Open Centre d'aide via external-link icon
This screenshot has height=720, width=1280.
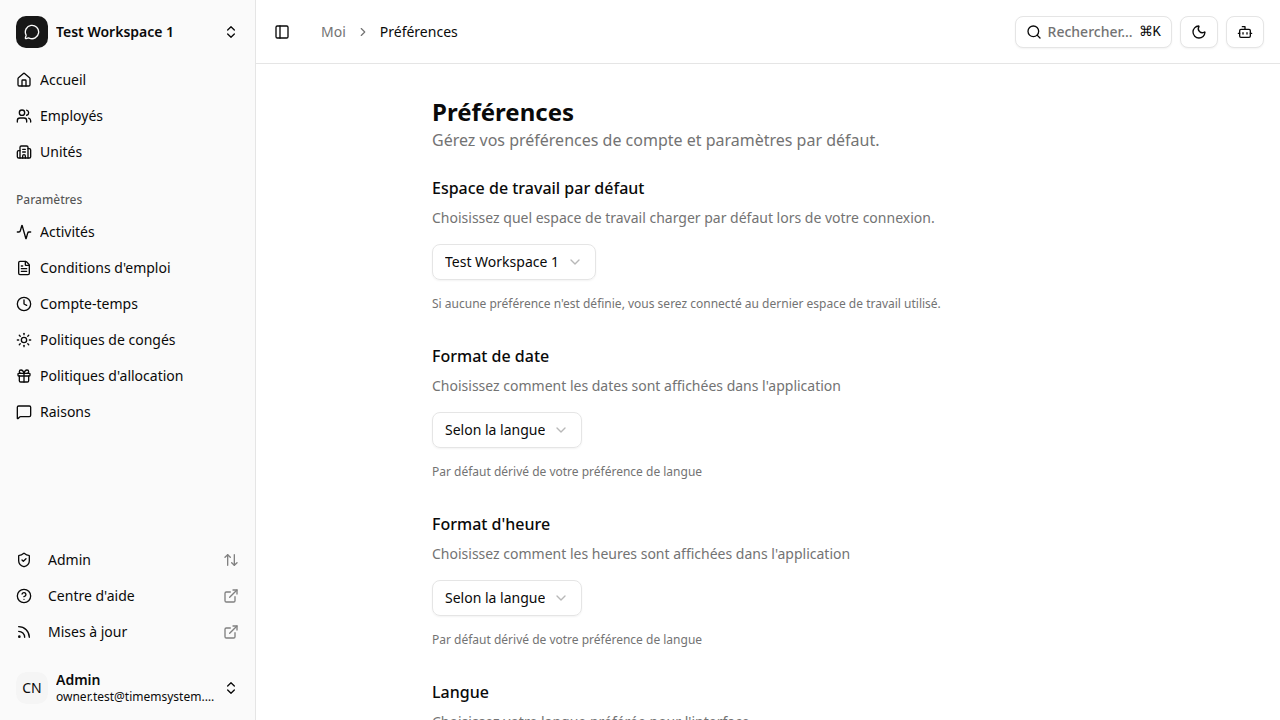[230, 595]
